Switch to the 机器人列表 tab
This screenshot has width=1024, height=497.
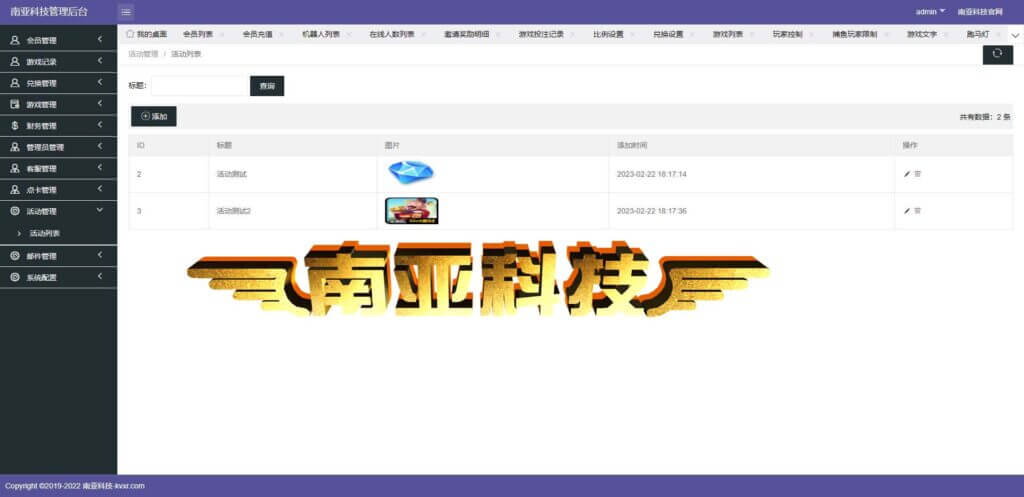tap(321, 35)
